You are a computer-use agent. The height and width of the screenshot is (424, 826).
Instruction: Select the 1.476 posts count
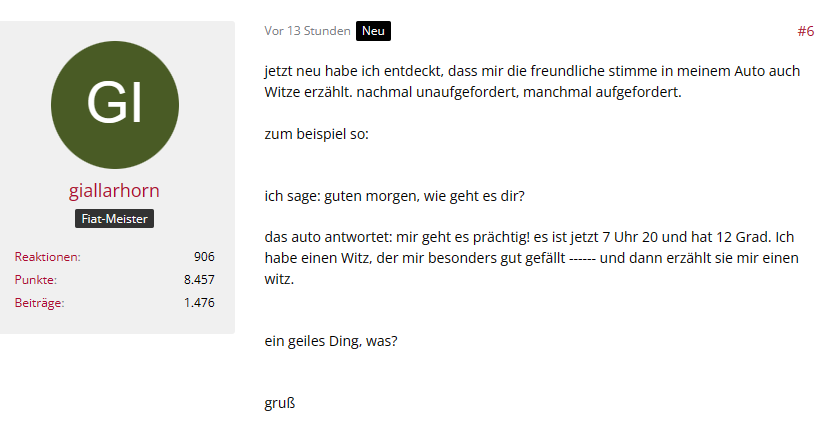[199, 303]
